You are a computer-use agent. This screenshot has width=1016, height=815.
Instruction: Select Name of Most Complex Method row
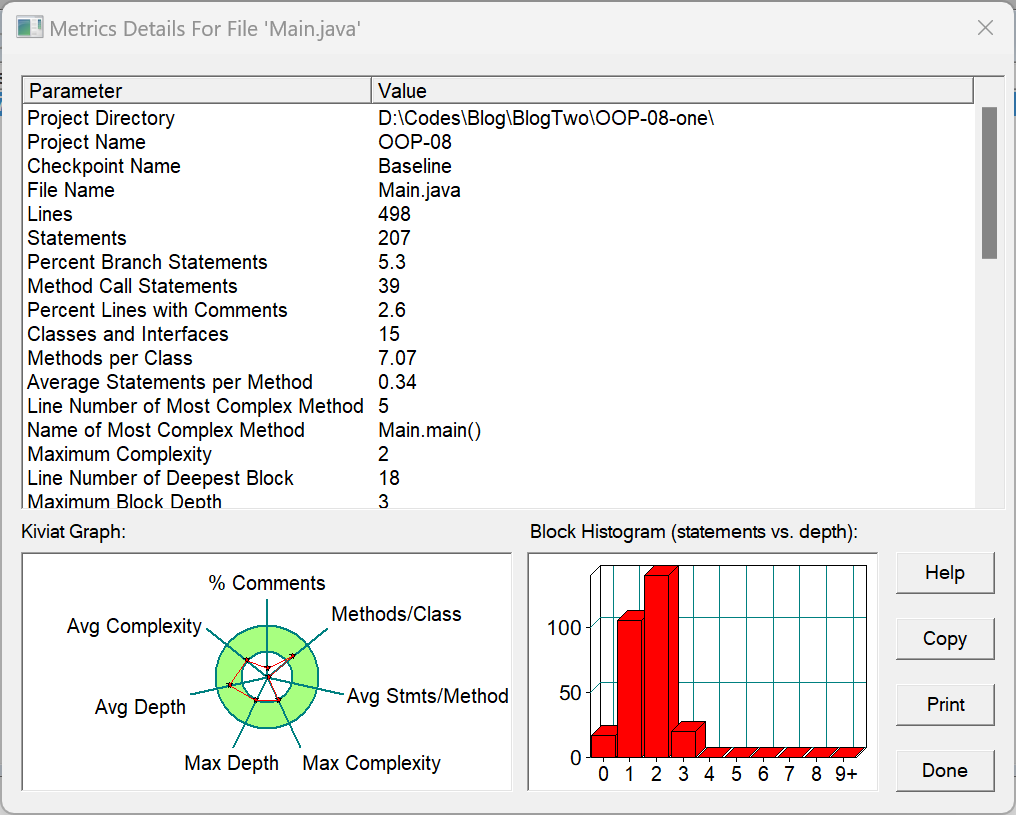[498, 430]
